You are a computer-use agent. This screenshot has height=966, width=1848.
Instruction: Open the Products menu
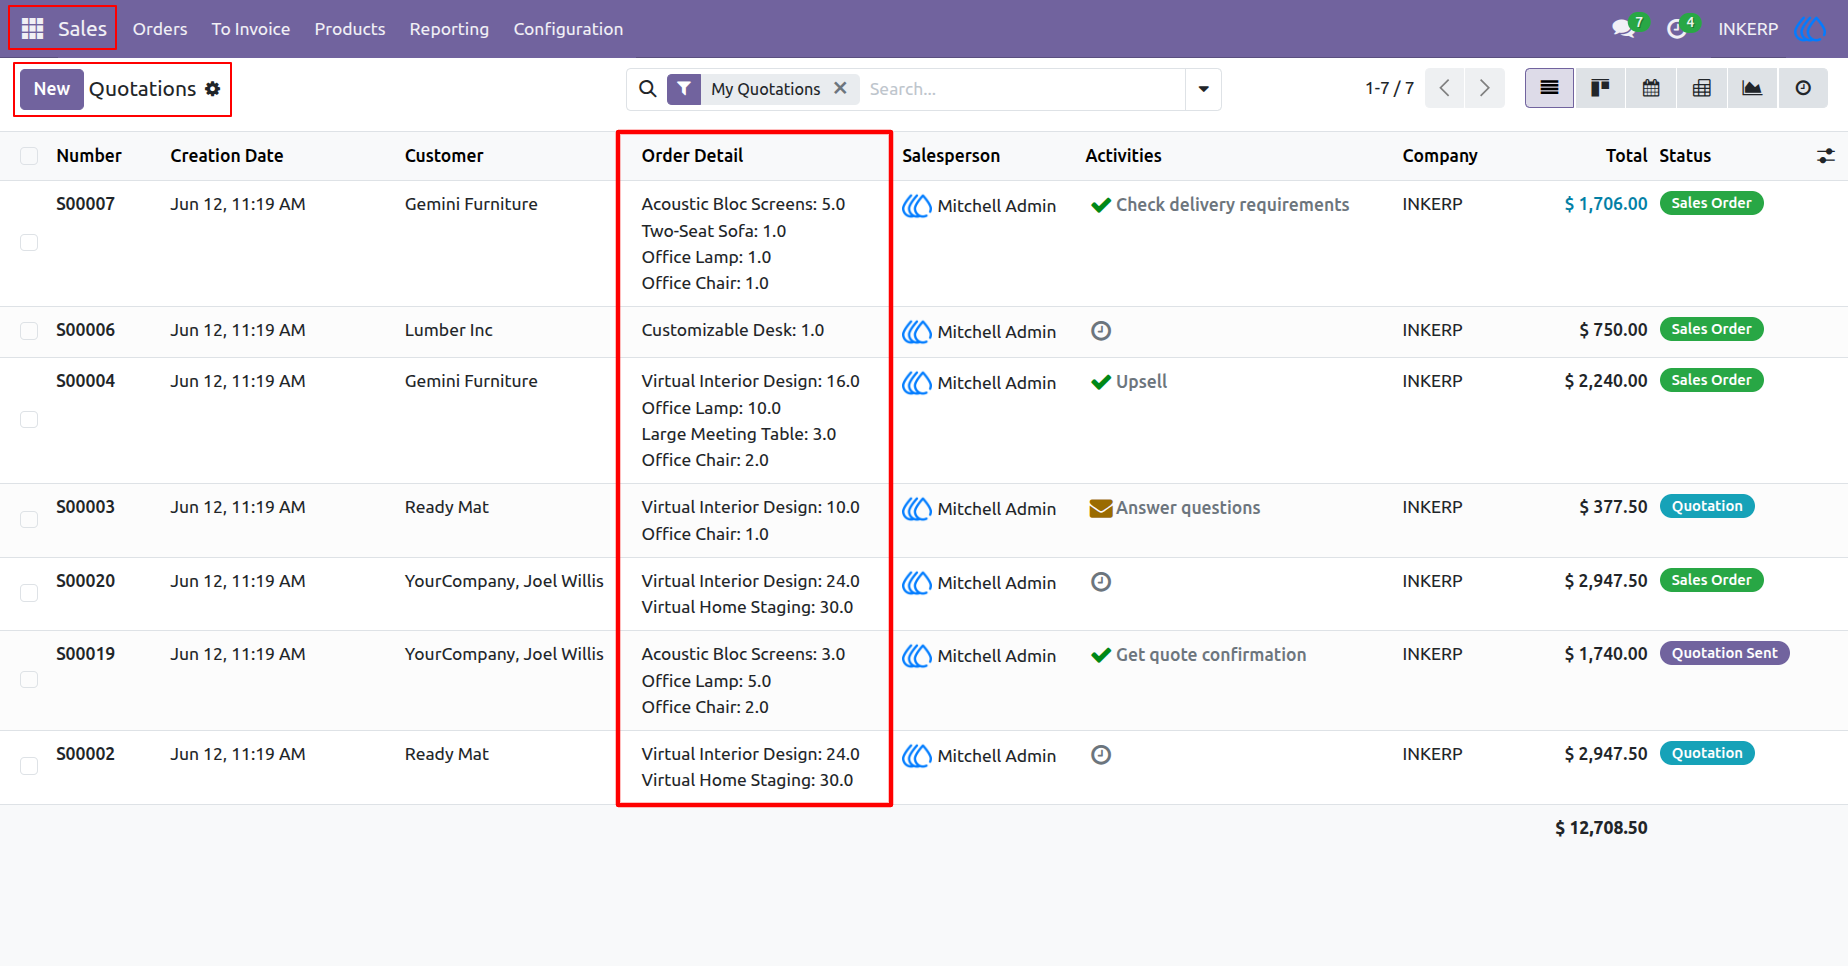coord(350,29)
